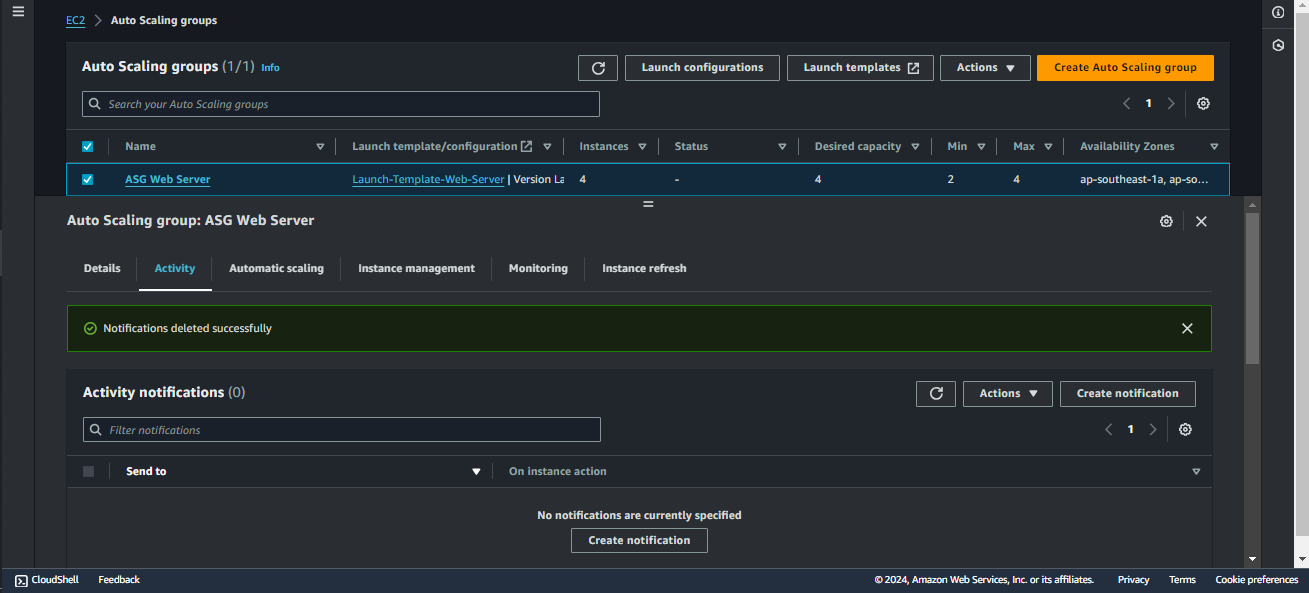Go to next page of Auto Scaling groups
Viewport: 1309px width, 593px height.
pyautogui.click(x=1171, y=104)
